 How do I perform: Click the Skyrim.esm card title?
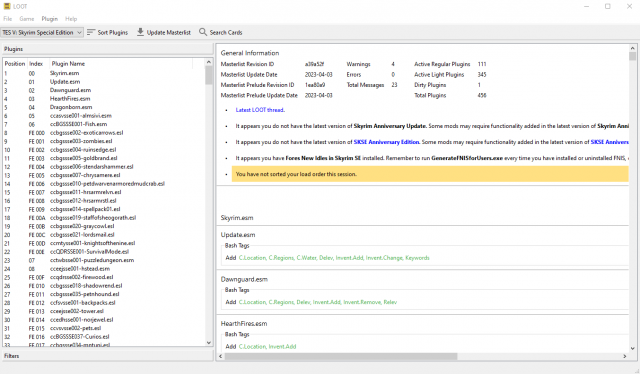point(237,218)
